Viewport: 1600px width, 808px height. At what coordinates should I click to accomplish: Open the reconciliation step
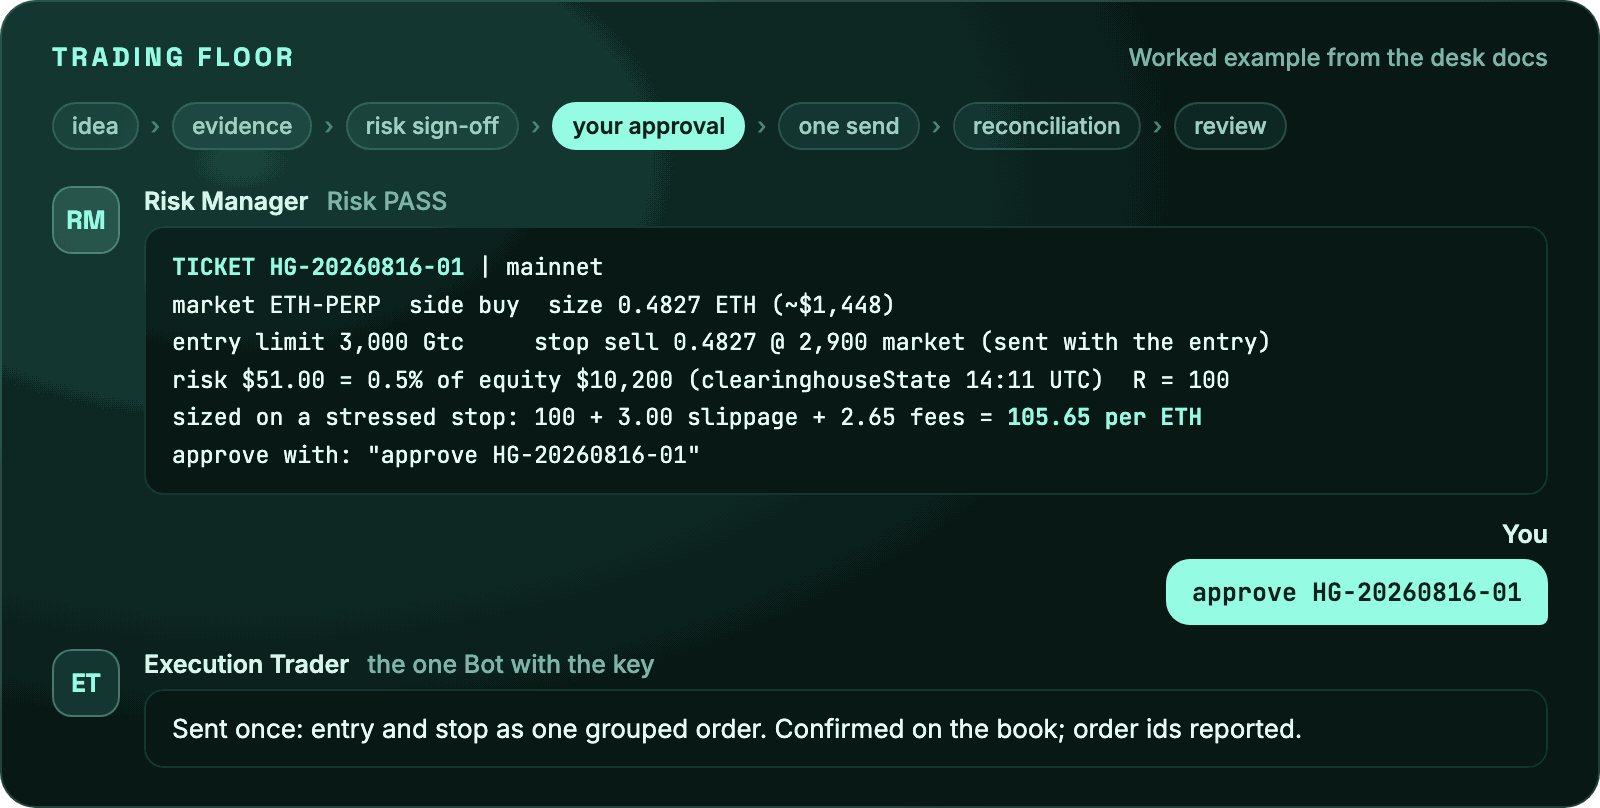(x=1047, y=126)
